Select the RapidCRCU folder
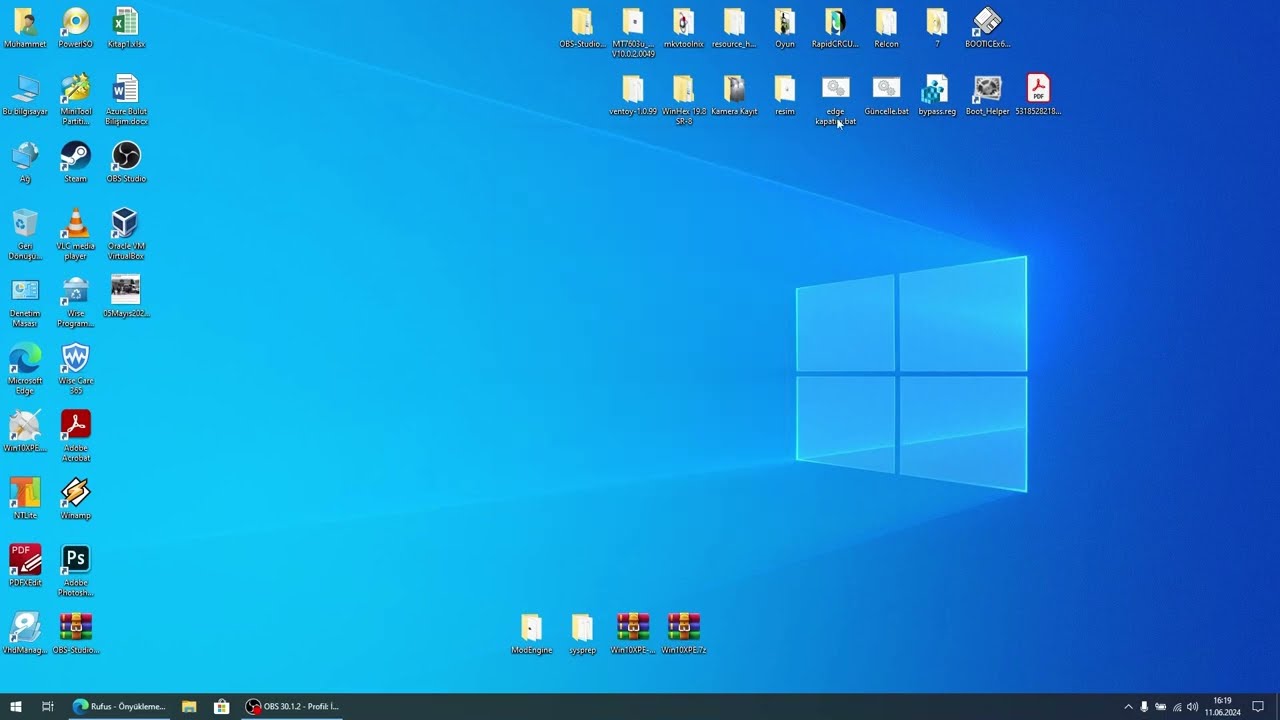 pyautogui.click(x=835, y=28)
